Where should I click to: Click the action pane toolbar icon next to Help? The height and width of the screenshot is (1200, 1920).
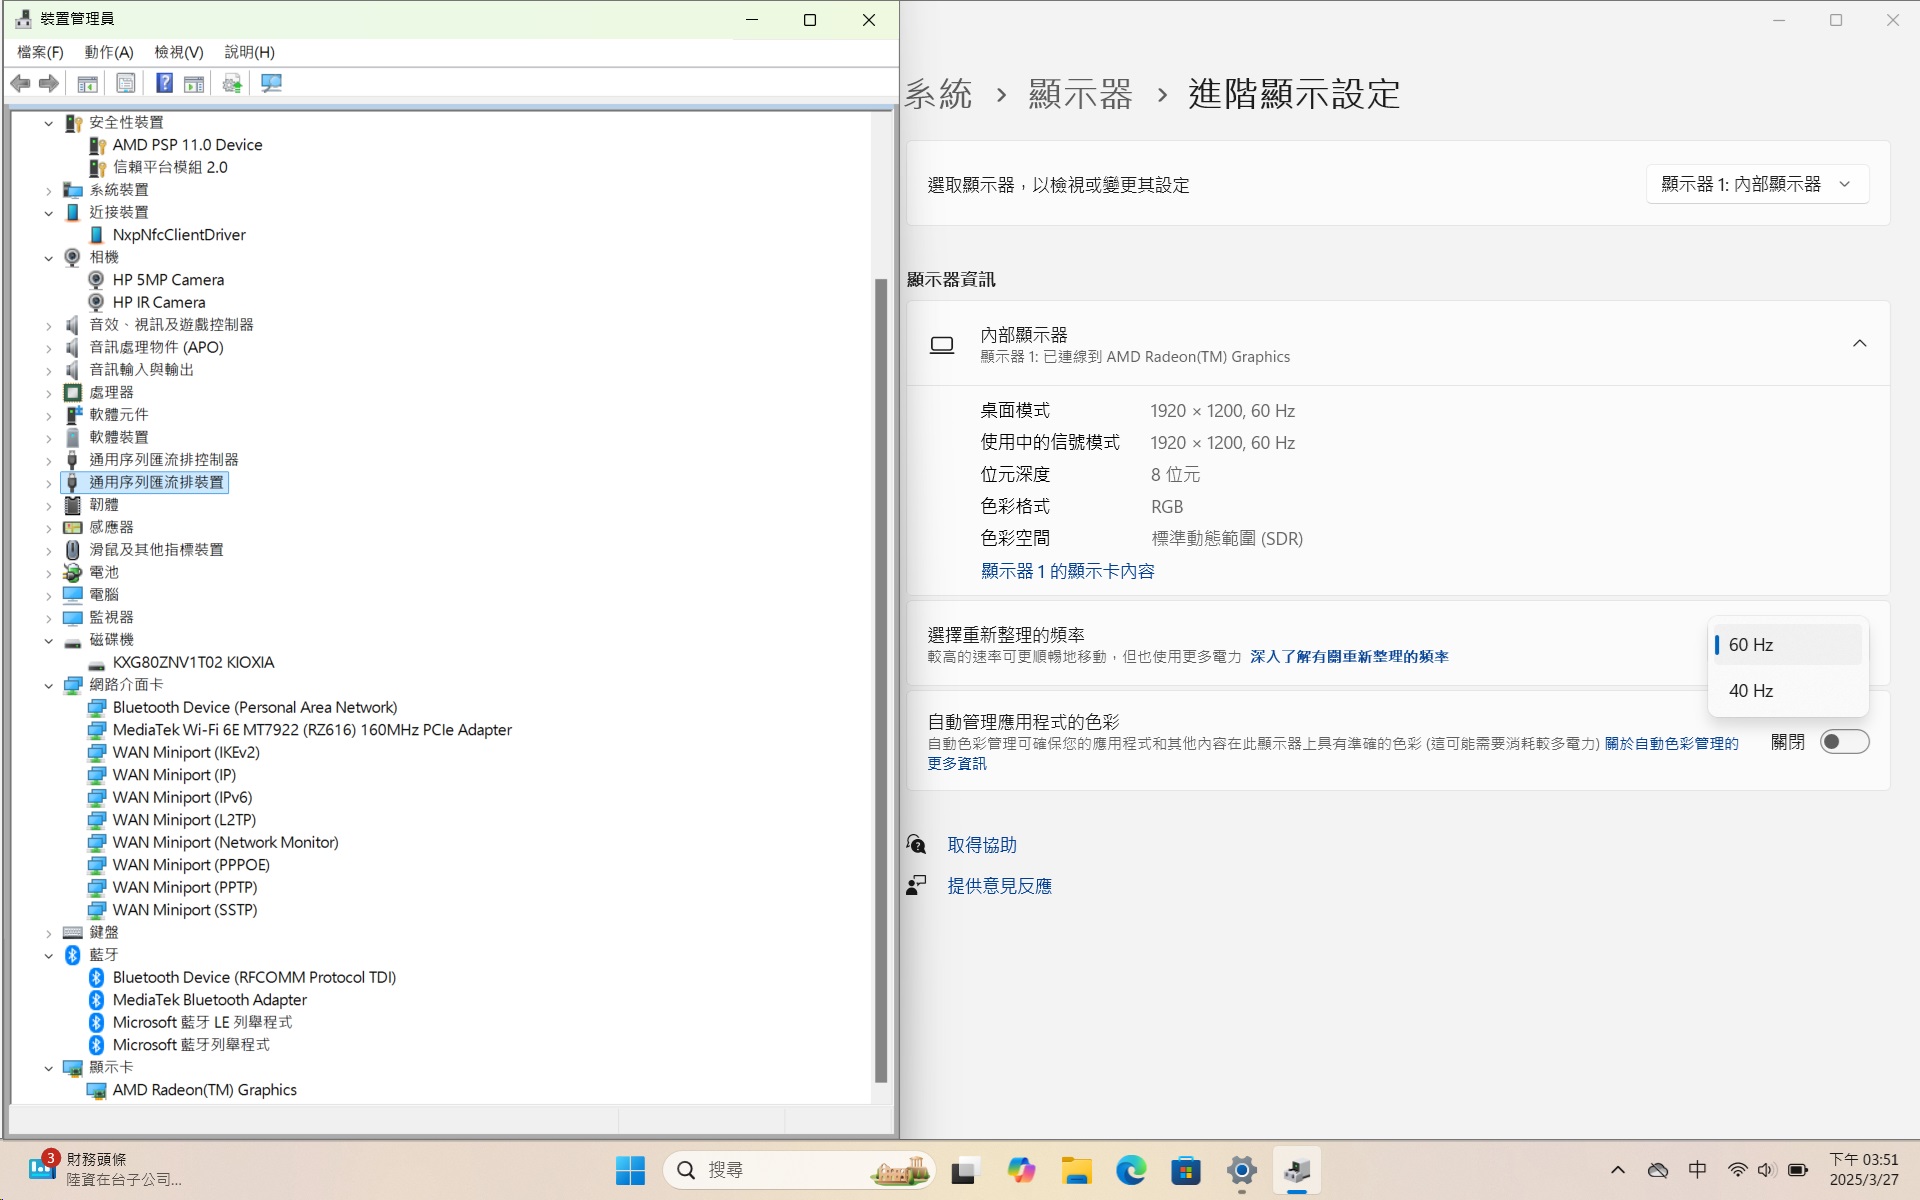click(194, 84)
